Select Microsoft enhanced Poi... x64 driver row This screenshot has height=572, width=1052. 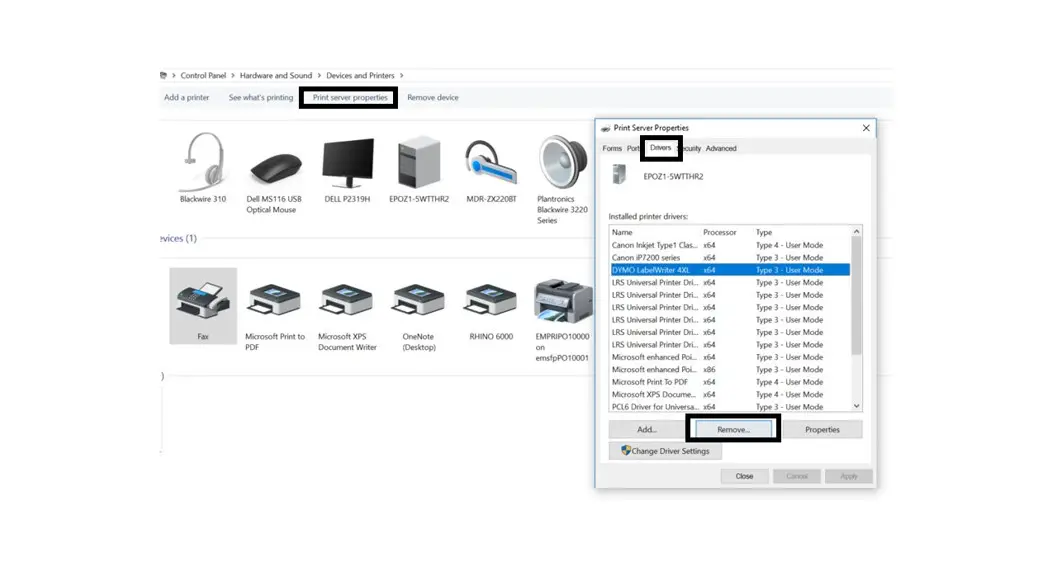click(730, 357)
